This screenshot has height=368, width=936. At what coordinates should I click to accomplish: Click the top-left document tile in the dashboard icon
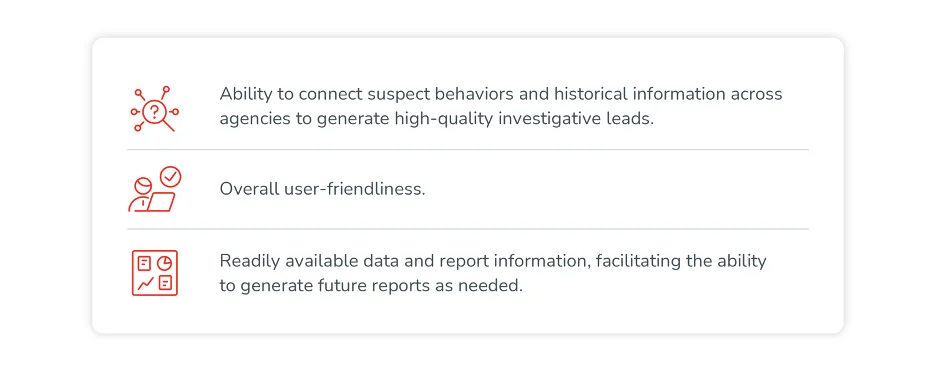coord(144,263)
